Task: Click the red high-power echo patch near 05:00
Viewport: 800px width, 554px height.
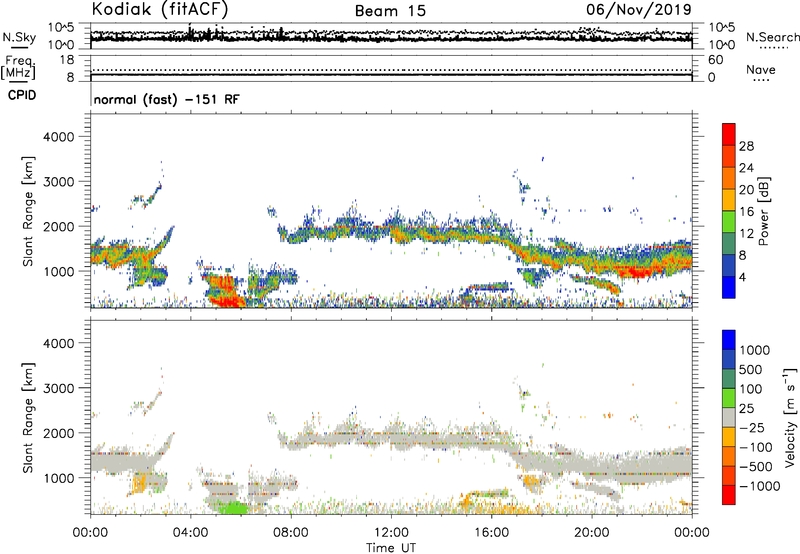Action: 224,290
